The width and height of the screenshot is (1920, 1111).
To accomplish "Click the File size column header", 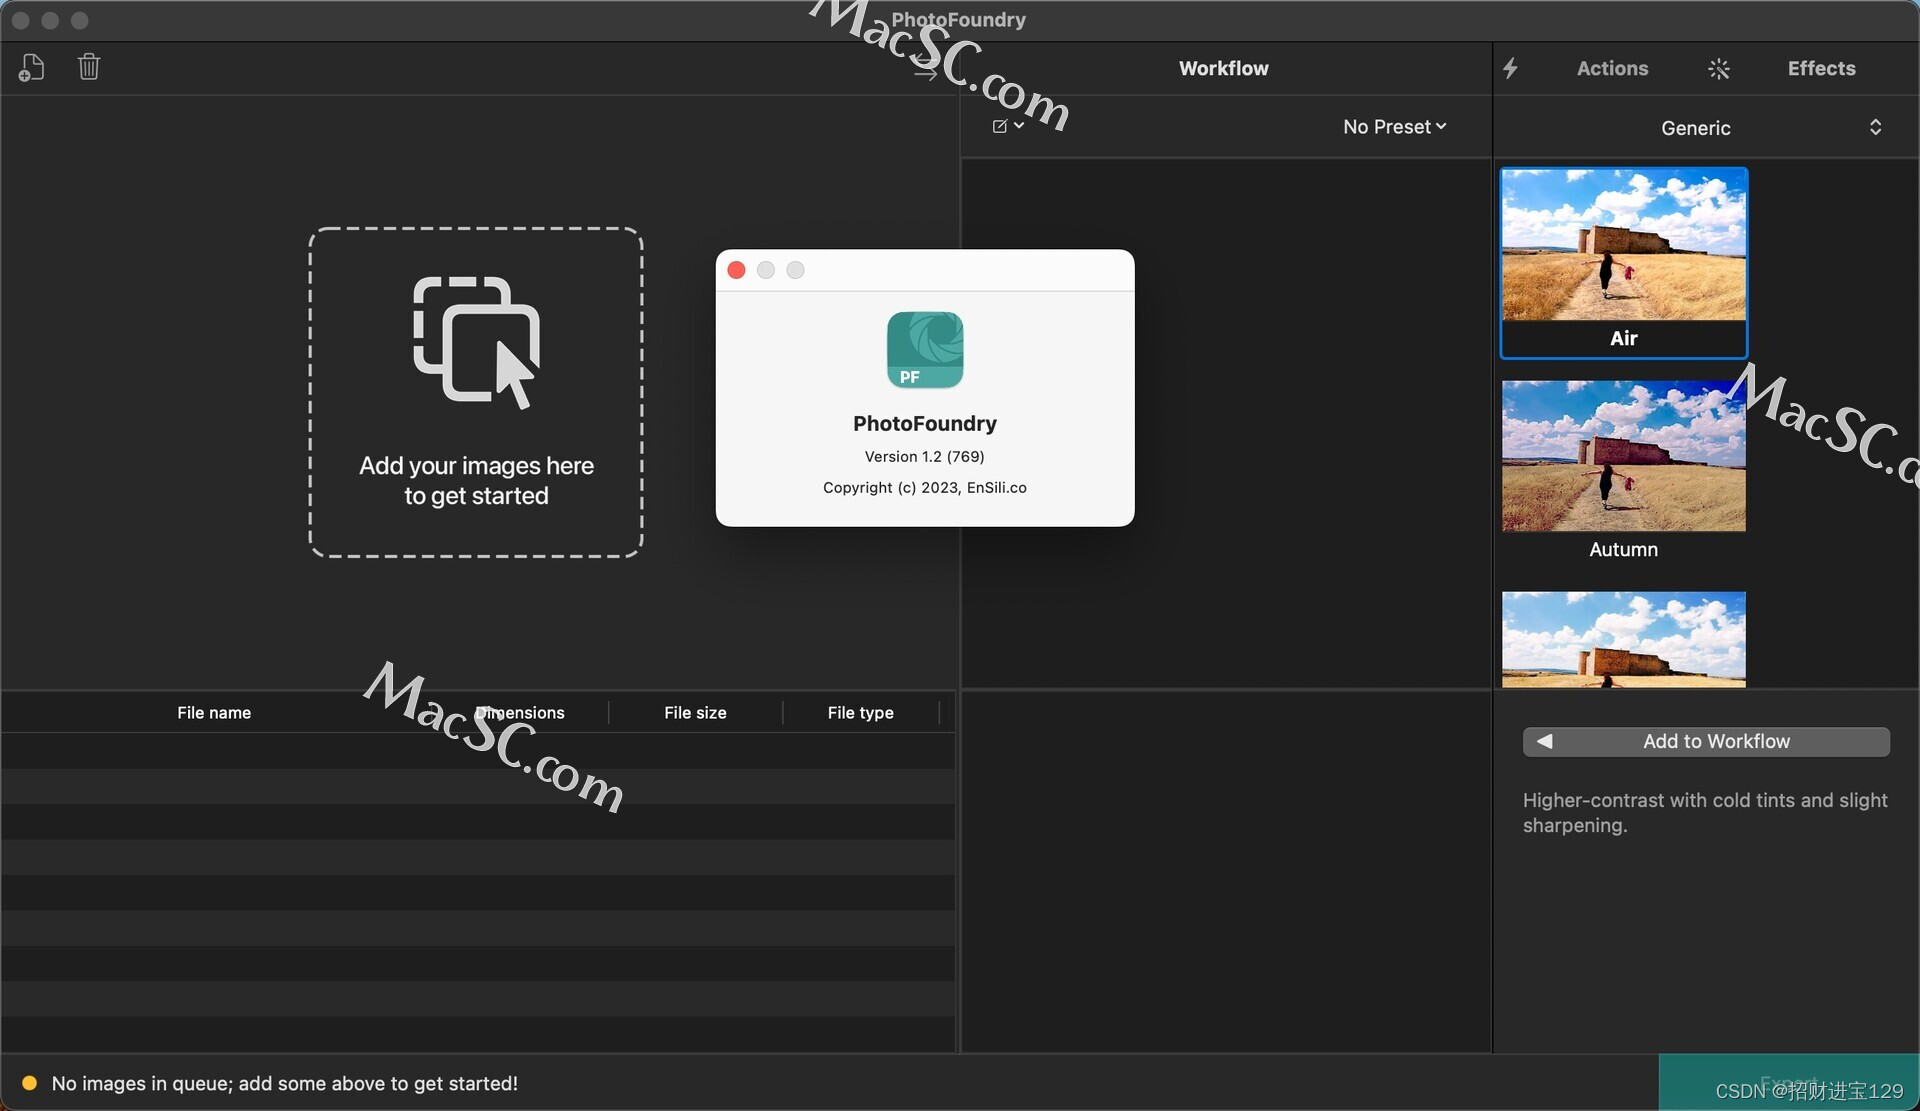I will coord(695,712).
